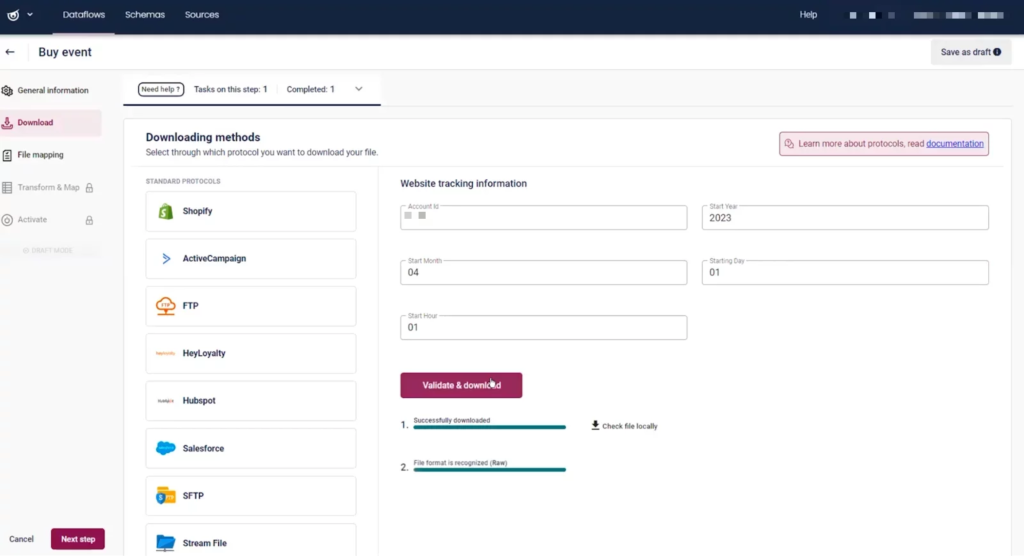Click the Next step button
Viewport: 1024px width, 556px height.
78,539
